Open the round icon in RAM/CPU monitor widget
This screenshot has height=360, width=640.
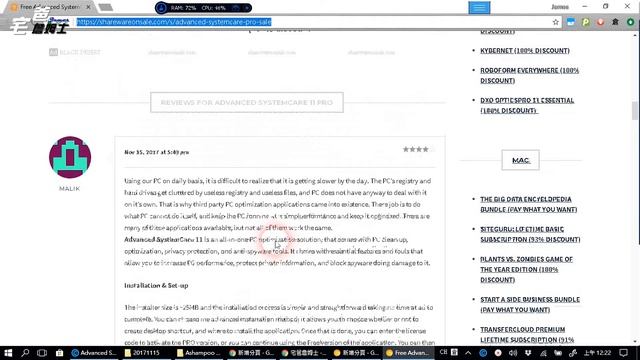161,8
